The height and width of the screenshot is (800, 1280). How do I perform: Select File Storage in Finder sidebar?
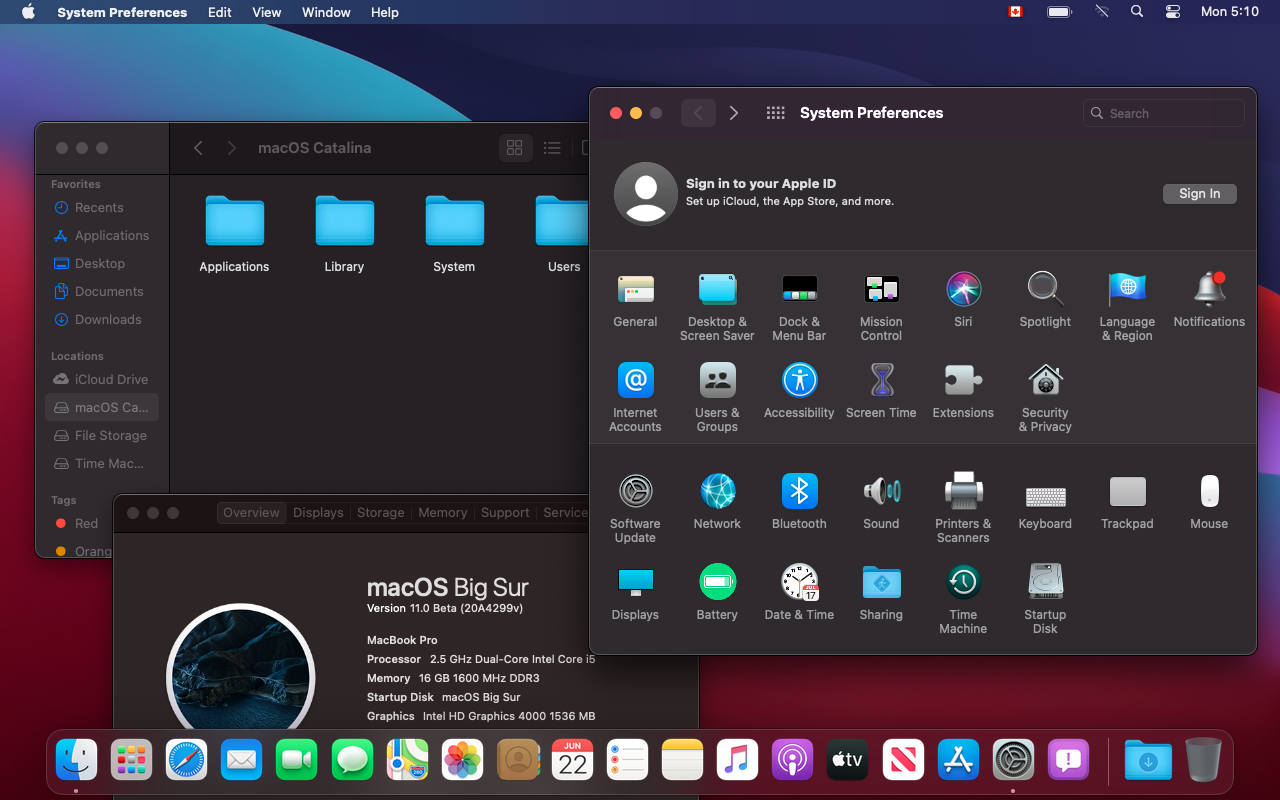pyautogui.click(x=102, y=435)
